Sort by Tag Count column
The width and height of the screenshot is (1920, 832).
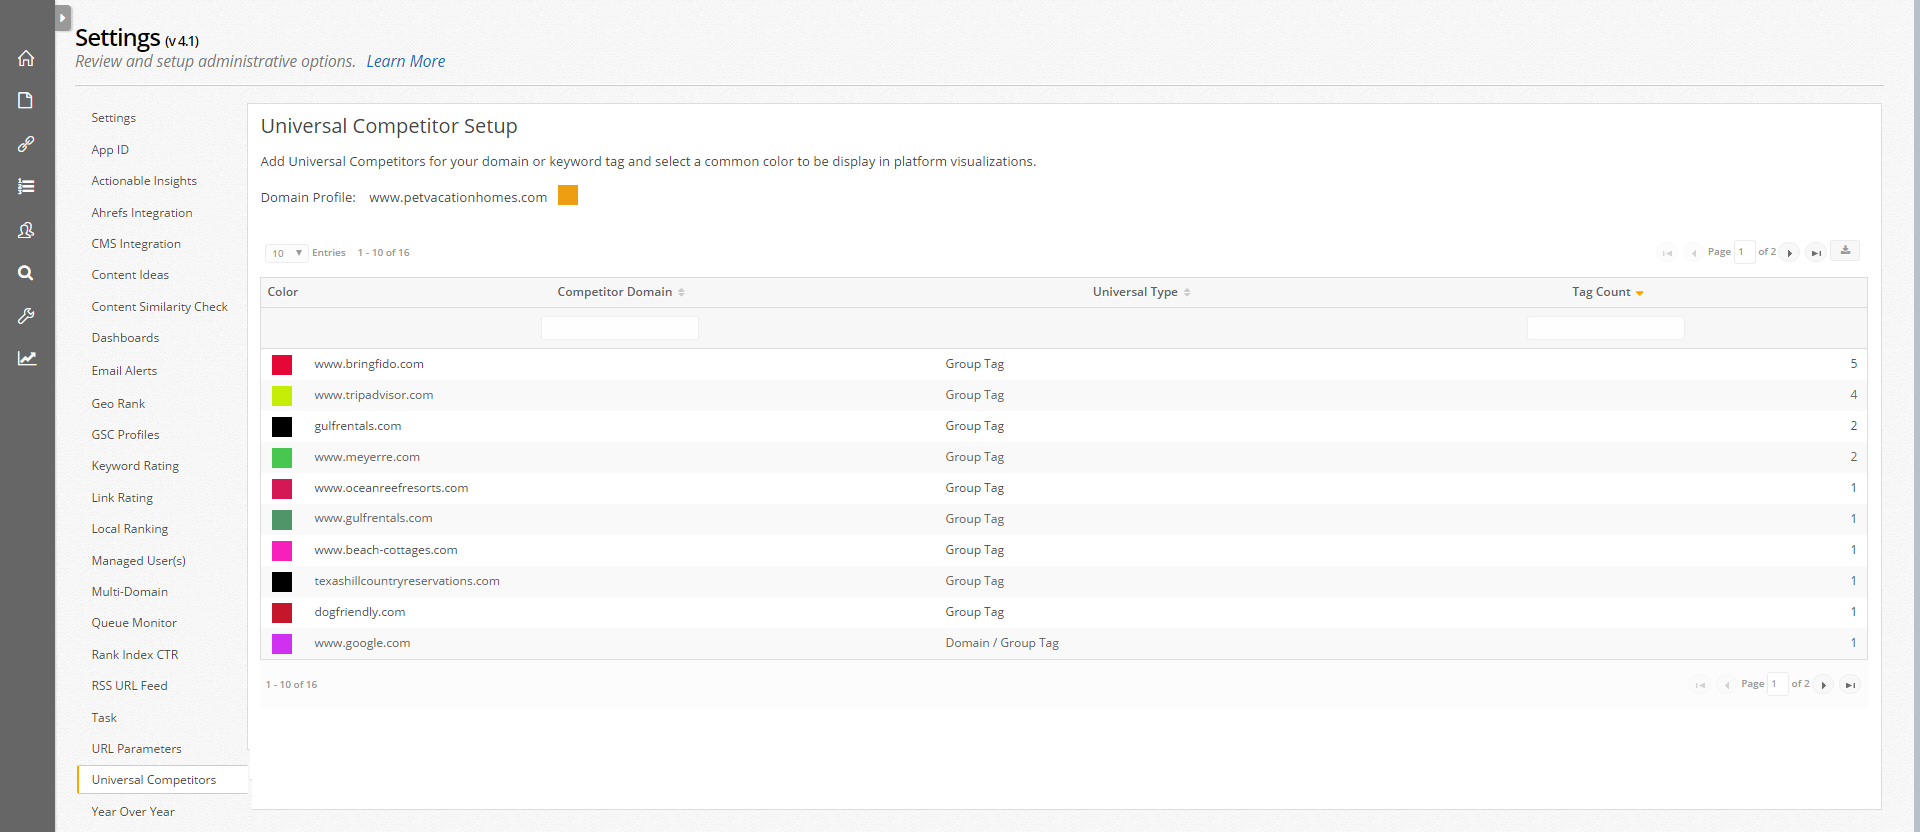[x=1607, y=292]
